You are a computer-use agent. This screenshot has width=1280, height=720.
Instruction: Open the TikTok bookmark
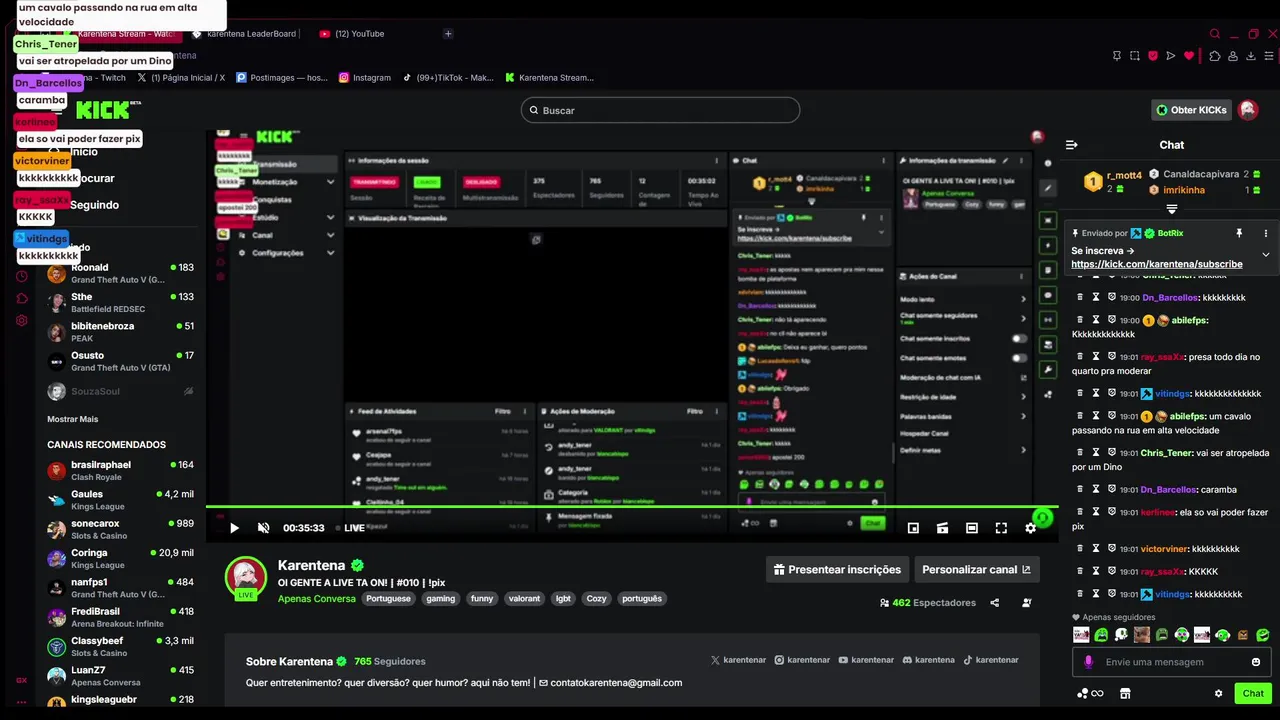(x=448, y=77)
